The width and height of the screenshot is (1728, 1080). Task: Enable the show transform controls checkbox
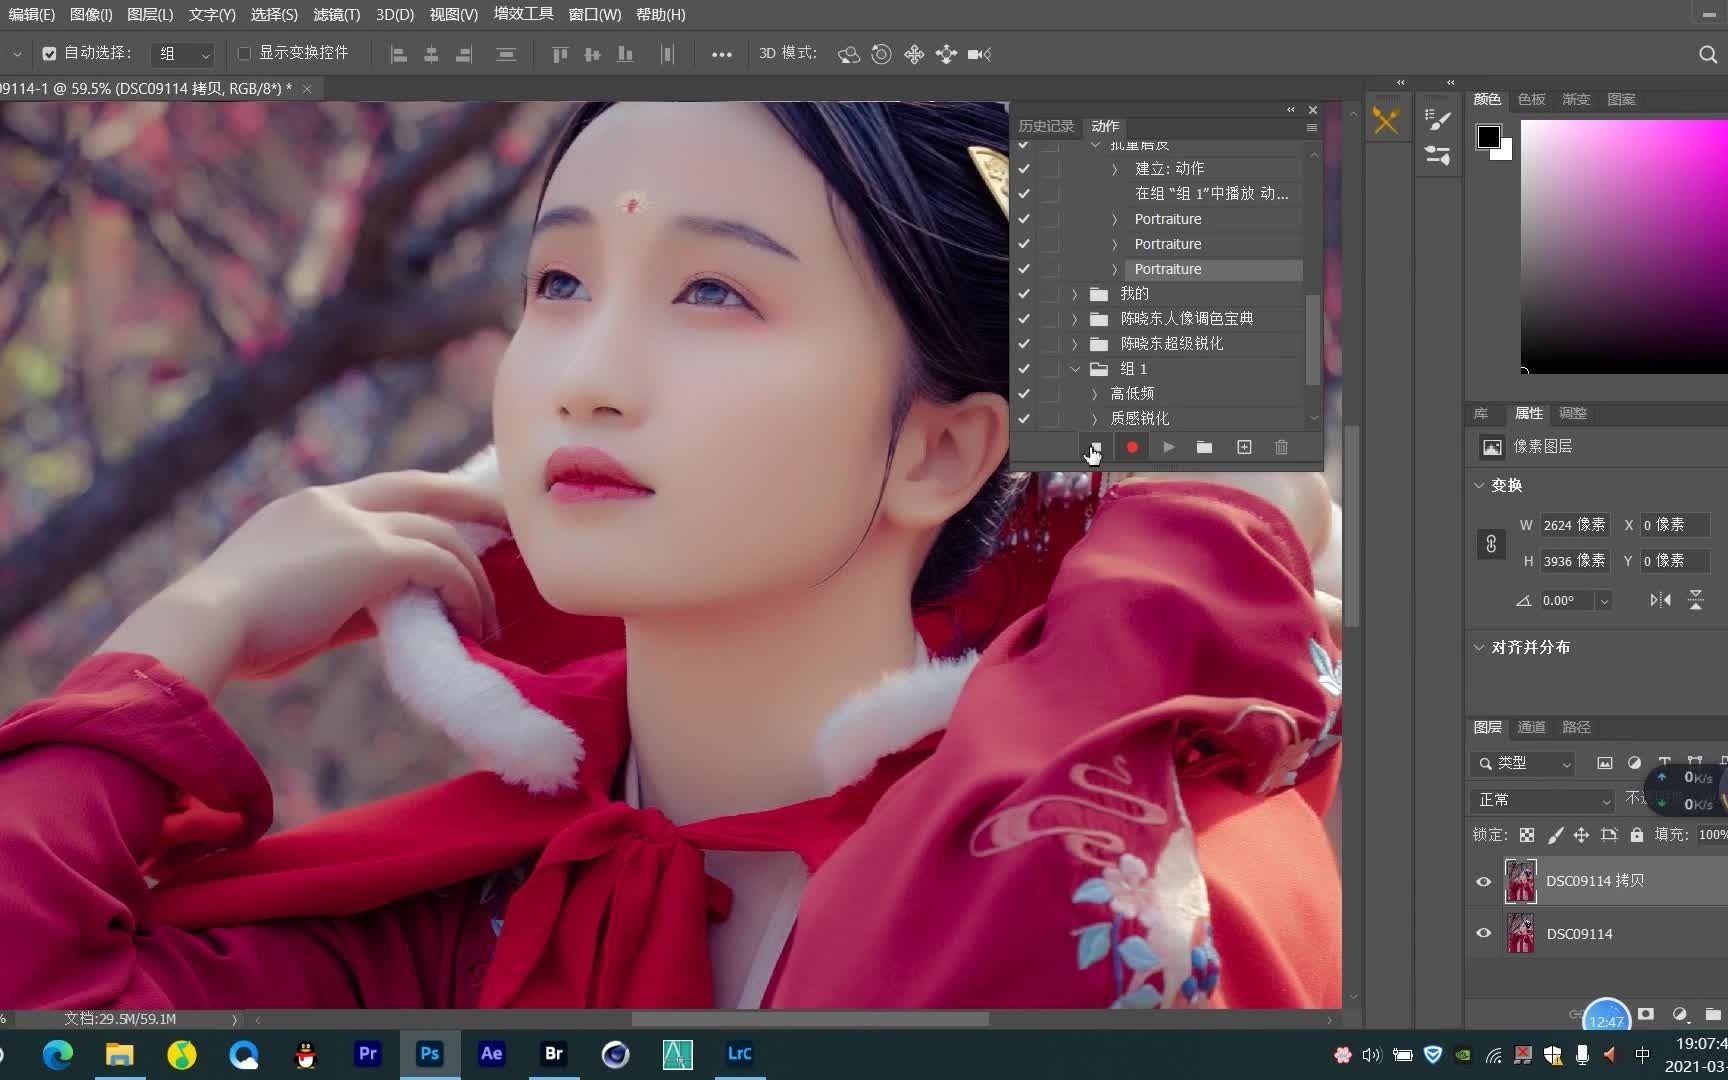pyautogui.click(x=244, y=54)
